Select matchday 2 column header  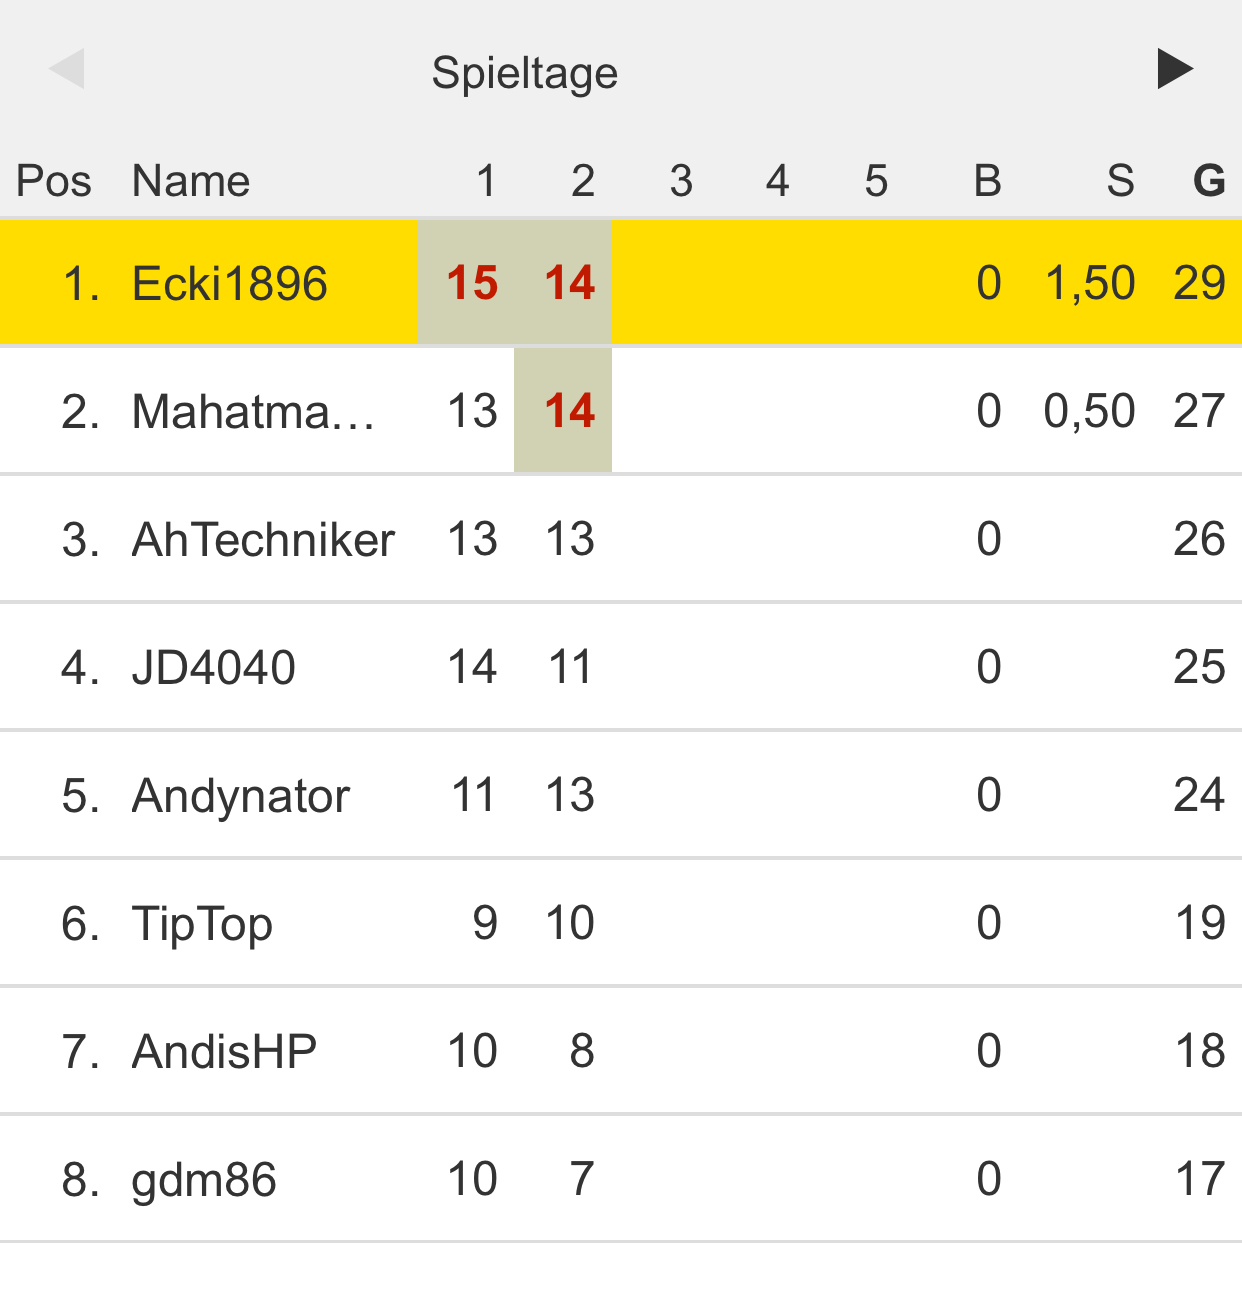pos(583,181)
